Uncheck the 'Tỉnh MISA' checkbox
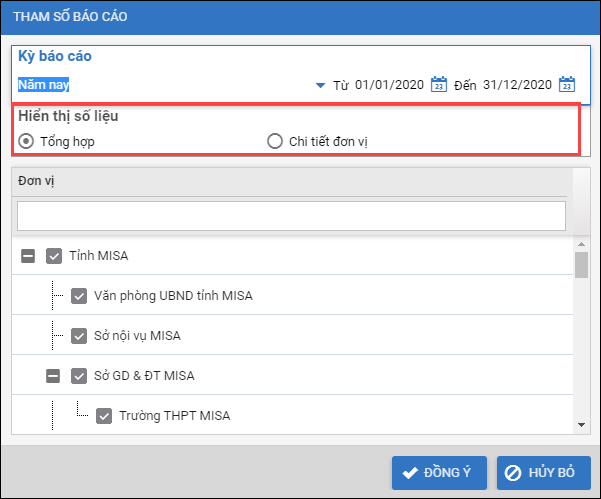Viewport: 601px width, 499px height. (x=54, y=256)
